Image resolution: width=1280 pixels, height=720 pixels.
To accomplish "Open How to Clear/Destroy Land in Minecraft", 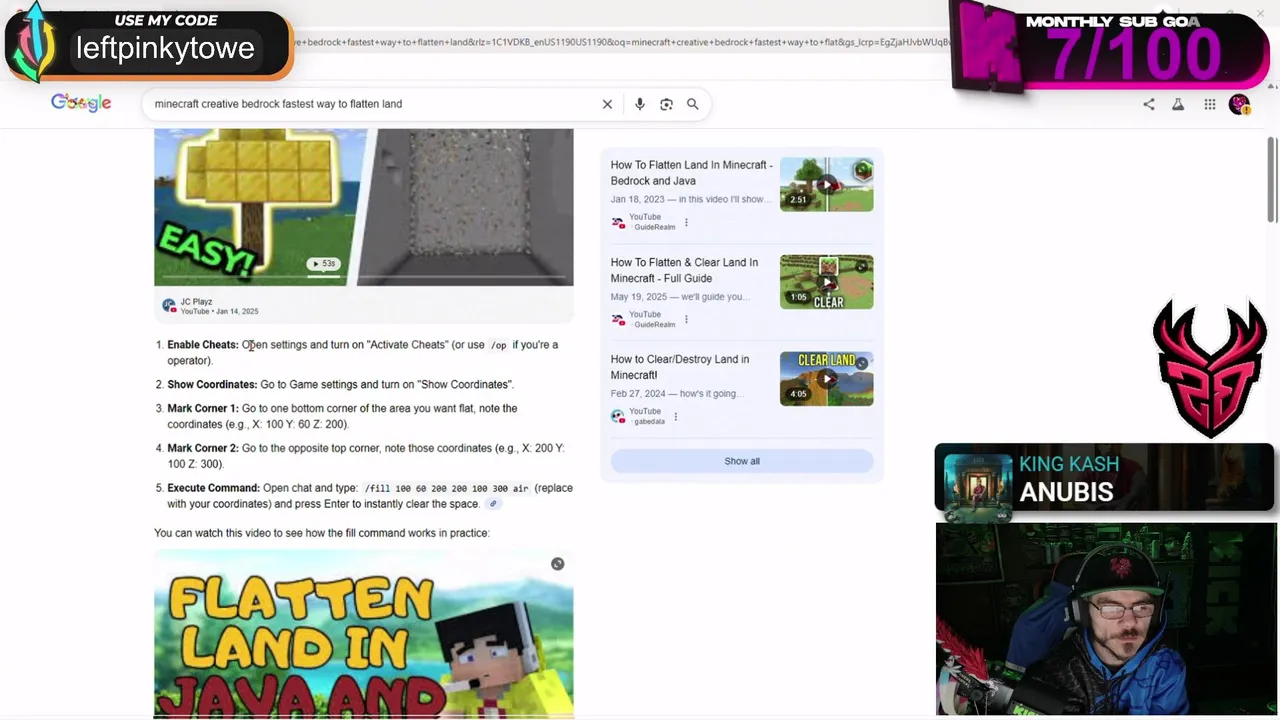I will click(x=679, y=367).
